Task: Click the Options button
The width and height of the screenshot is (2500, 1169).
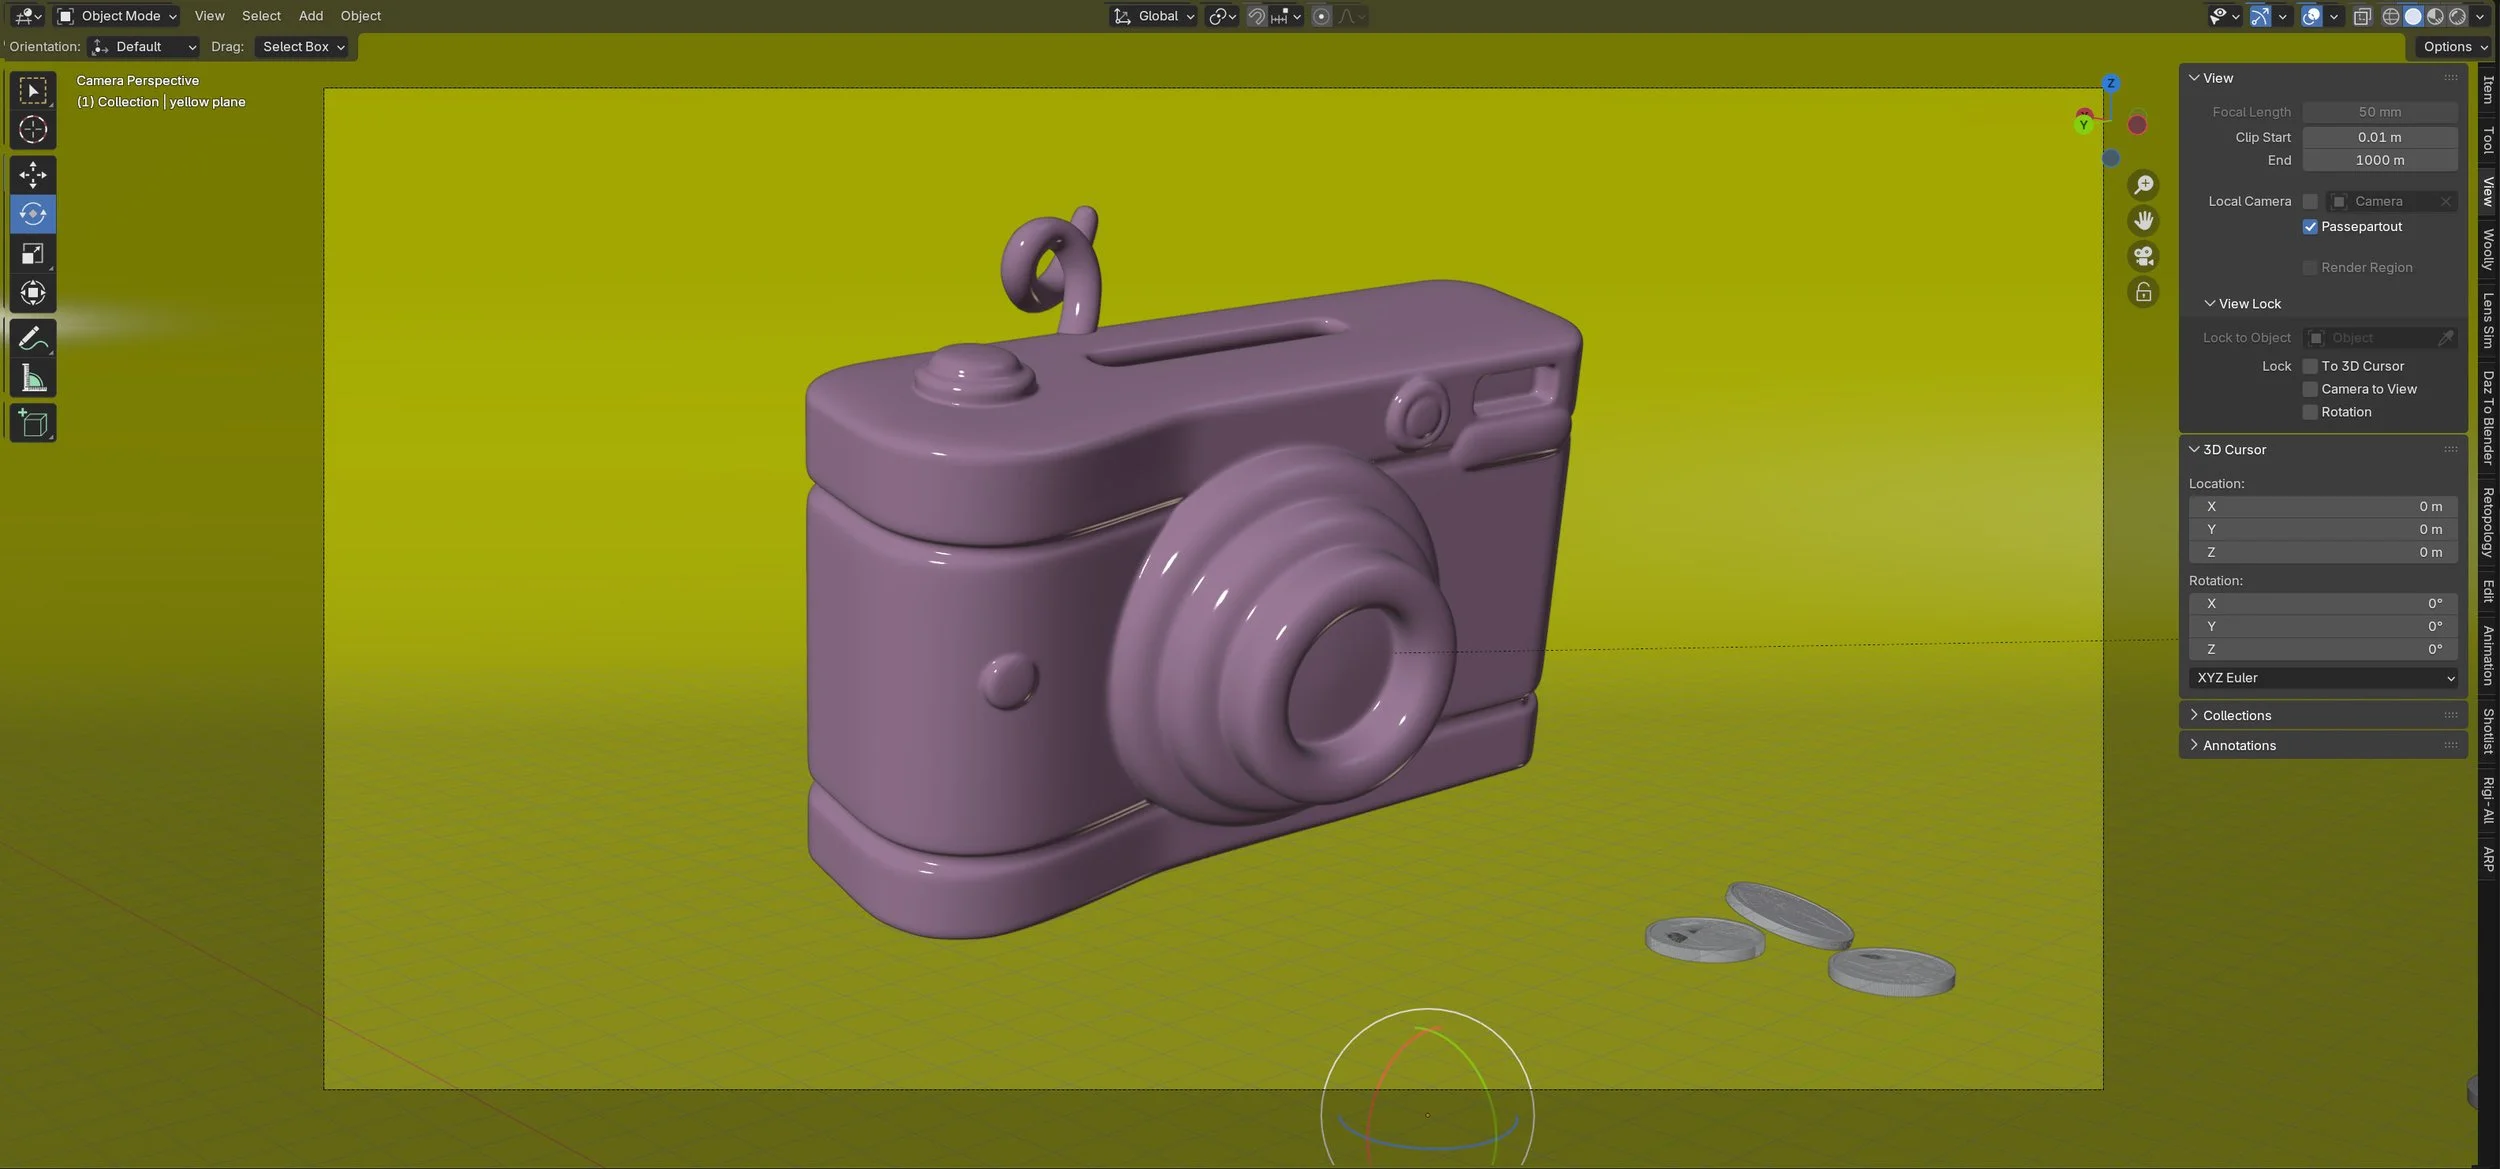Action: coord(2455,47)
